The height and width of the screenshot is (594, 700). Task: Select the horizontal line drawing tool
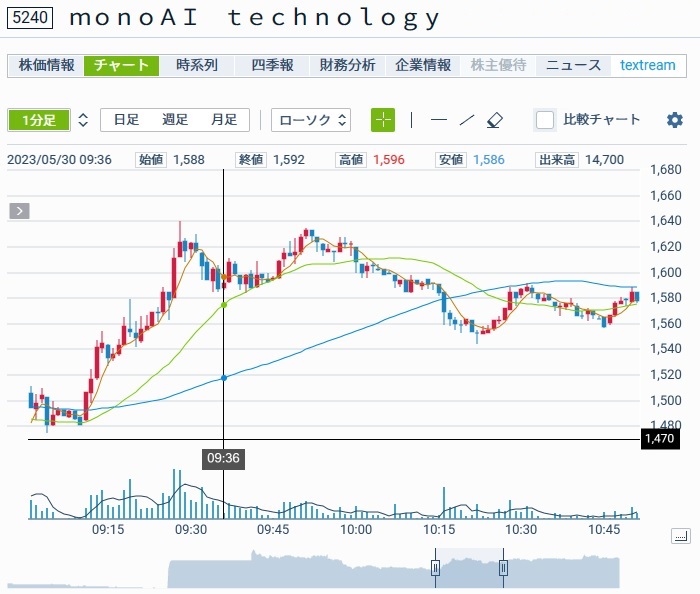439,120
